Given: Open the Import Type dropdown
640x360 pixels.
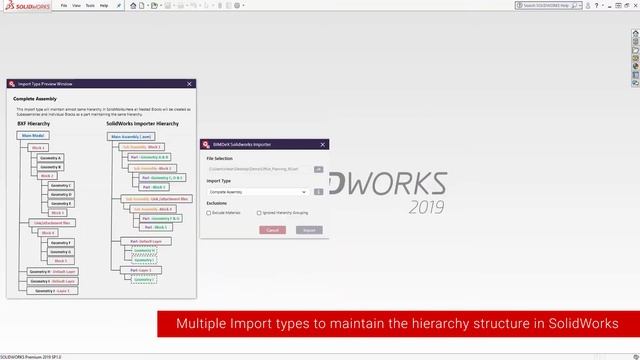Looking at the screenshot, I should (258, 192).
